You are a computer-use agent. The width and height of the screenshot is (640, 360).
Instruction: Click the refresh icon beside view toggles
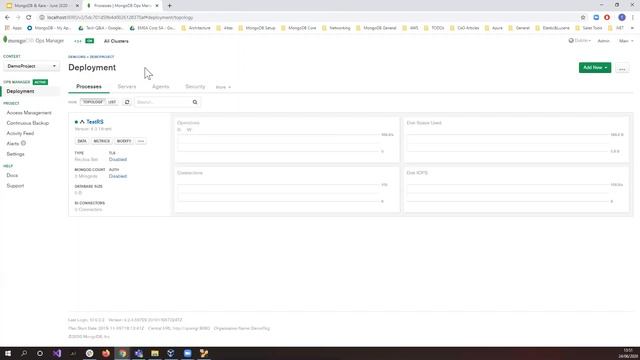(x=127, y=102)
